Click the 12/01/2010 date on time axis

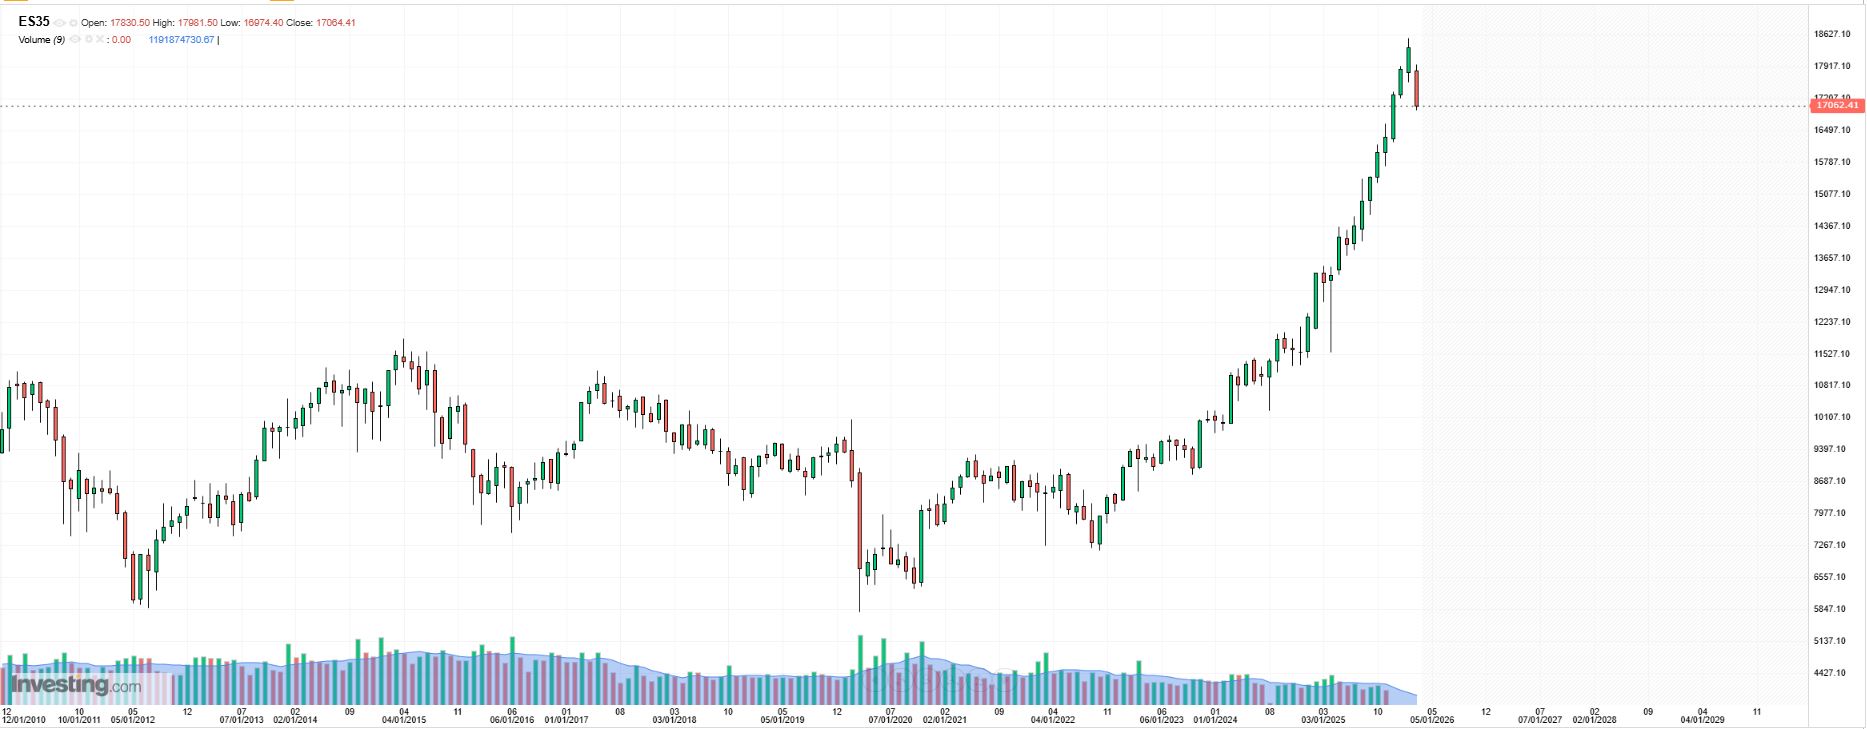pyautogui.click(x=24, y=719)
